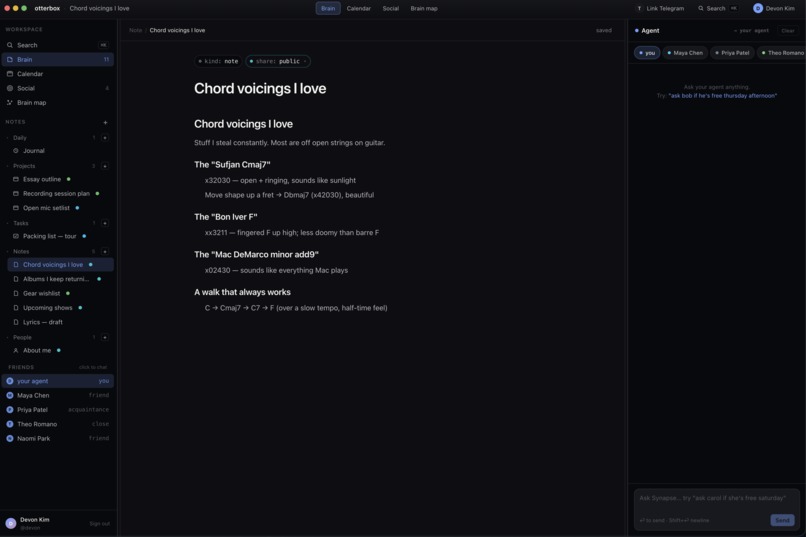Add a note in the Projects group

105,166
